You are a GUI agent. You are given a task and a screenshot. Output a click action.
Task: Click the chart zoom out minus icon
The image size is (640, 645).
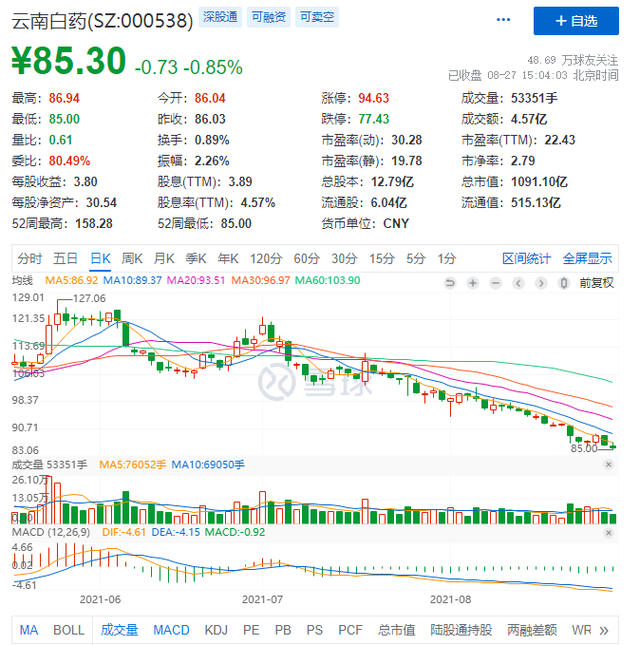pyautogui.click(x=496, y=283)
